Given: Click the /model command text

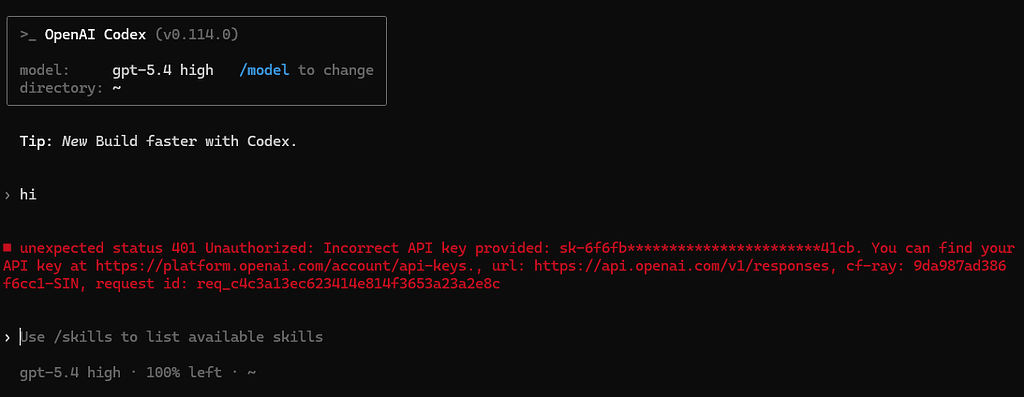Looking at the screenshot, I should [x=264, y=70].
